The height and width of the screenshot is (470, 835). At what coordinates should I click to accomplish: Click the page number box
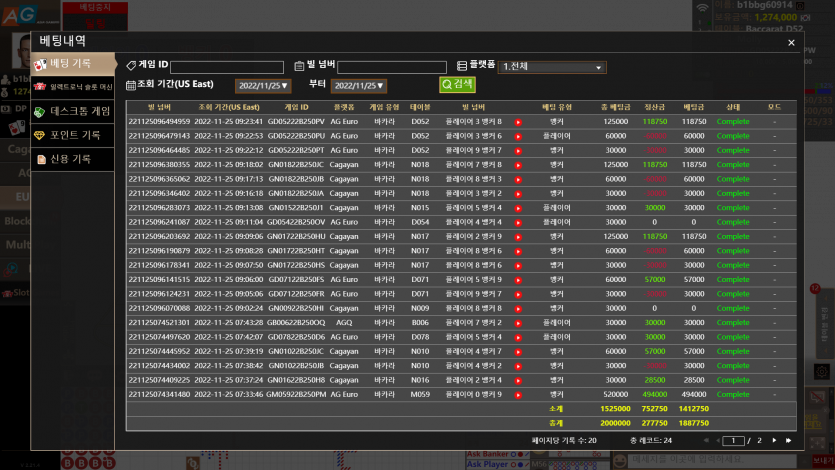[x=733, y=441]
